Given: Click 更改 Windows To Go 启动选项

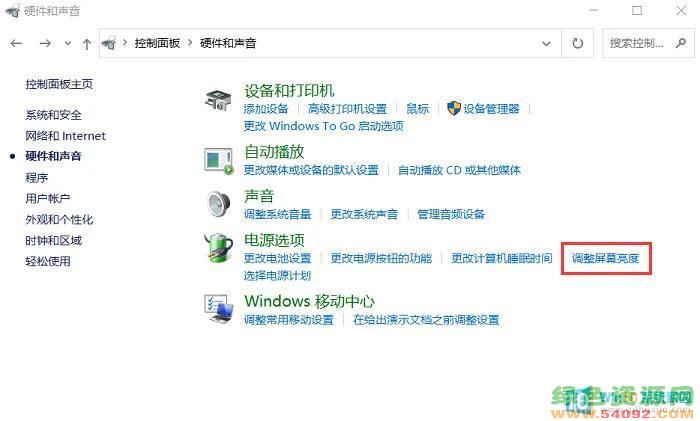Looking at the screenshot, I should pos(324,126).
